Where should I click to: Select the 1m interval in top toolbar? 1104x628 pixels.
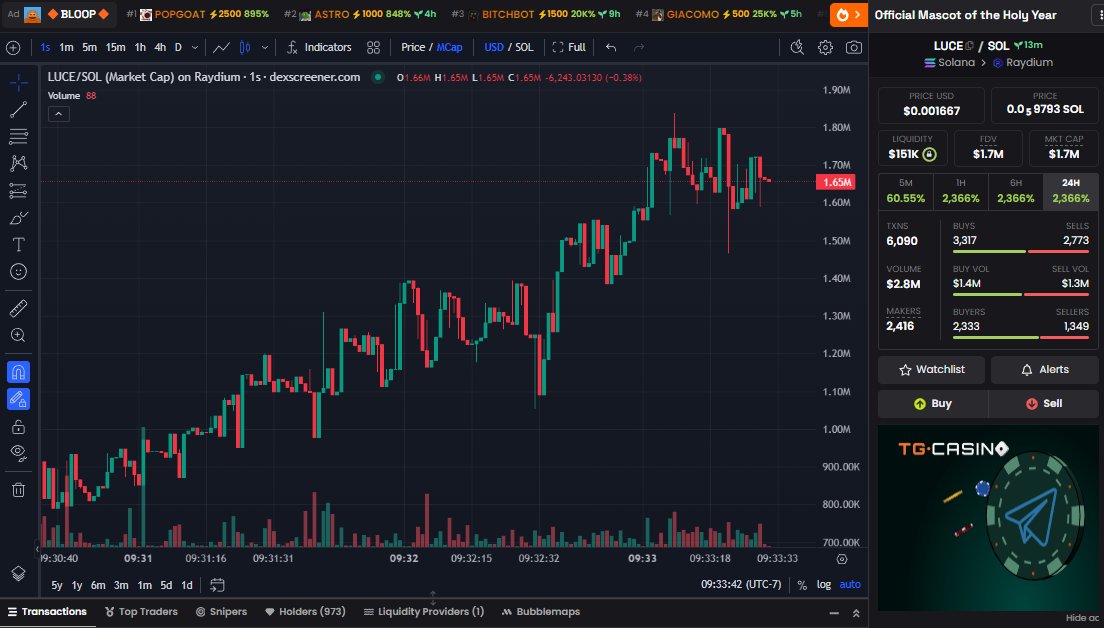click(66, 47)
